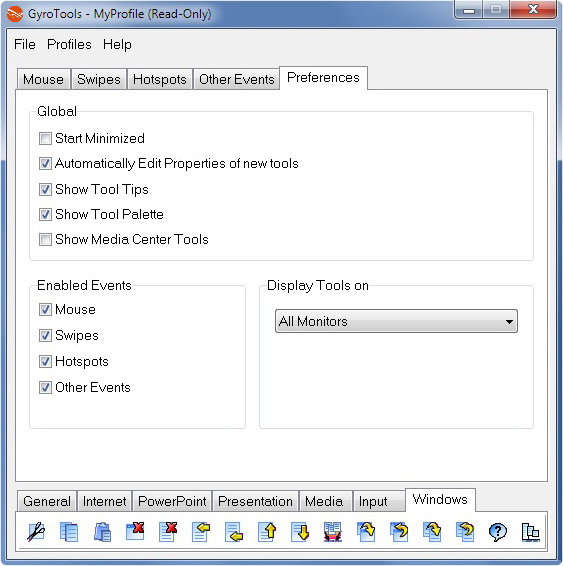Switch to the PowerPoint tool tab
This screenshot has height=566, width=563.
(172, 501)
